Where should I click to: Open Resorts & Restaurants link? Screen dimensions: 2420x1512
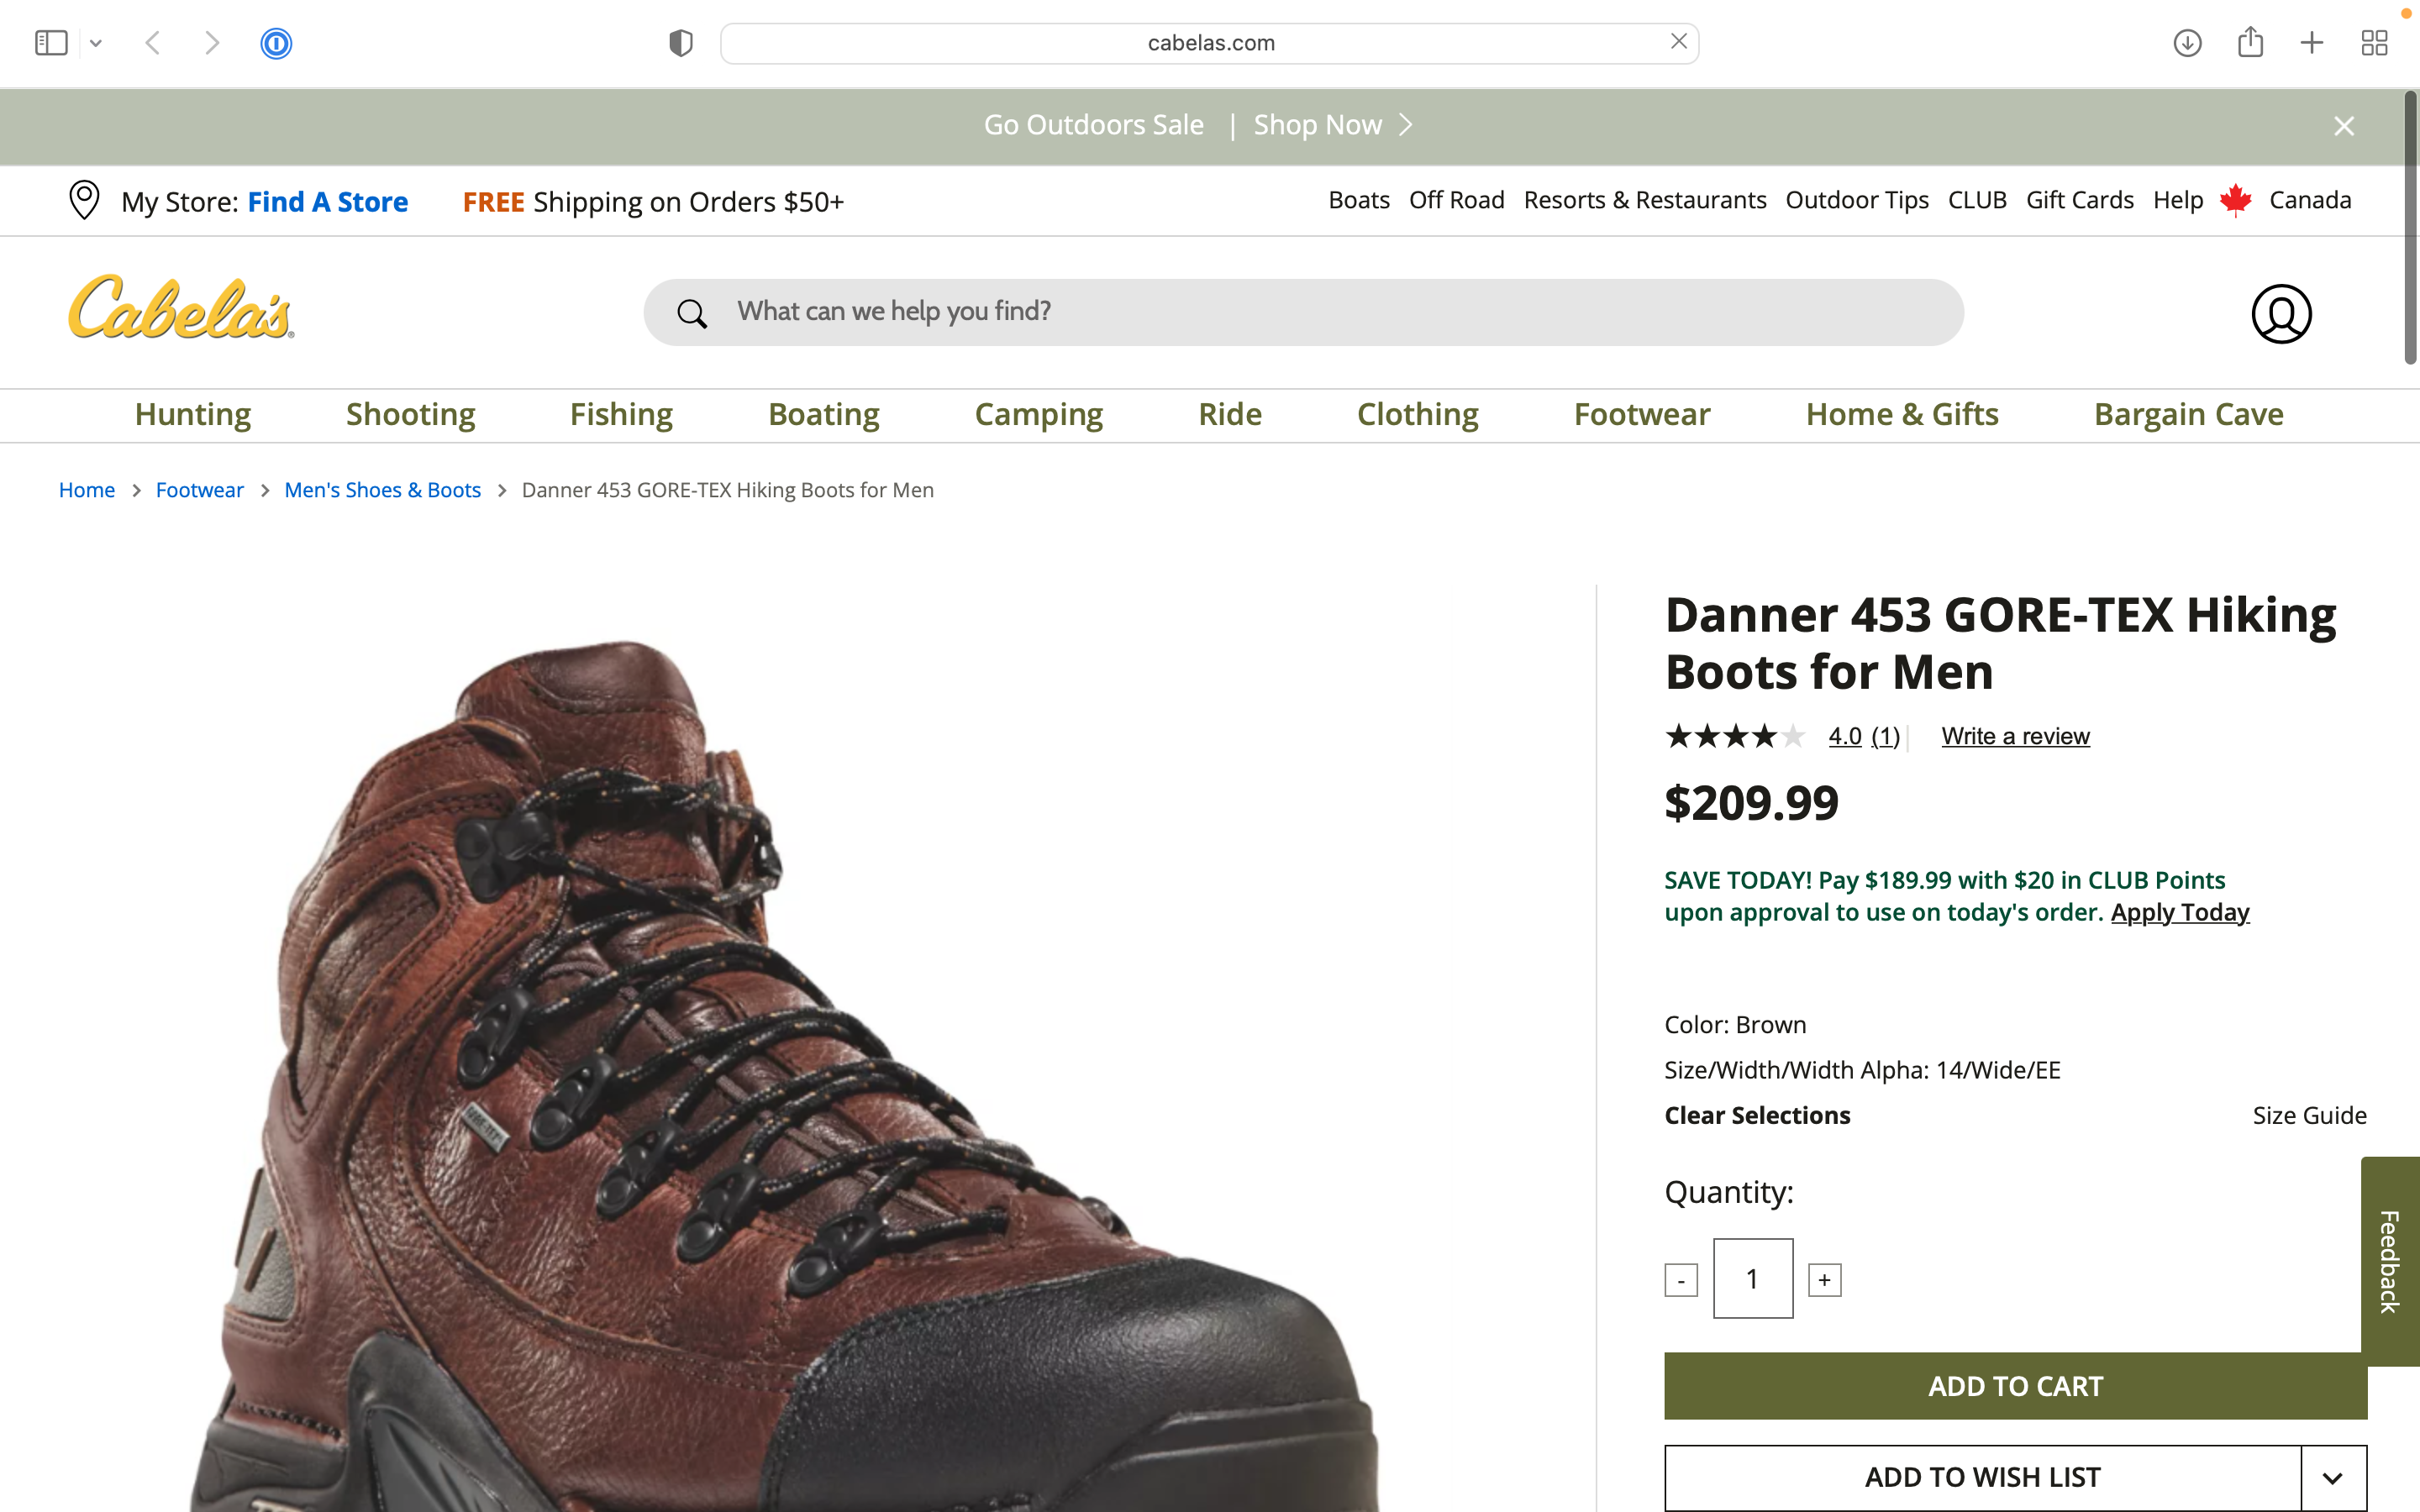click(x=1644, y=200)
